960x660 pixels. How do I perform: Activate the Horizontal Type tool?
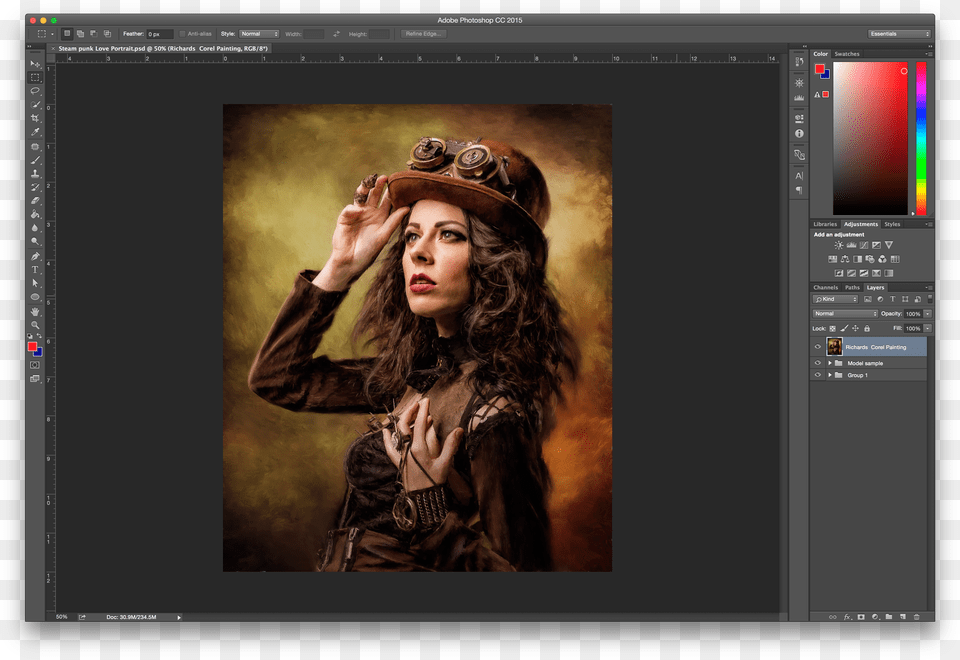pos(35,270)
